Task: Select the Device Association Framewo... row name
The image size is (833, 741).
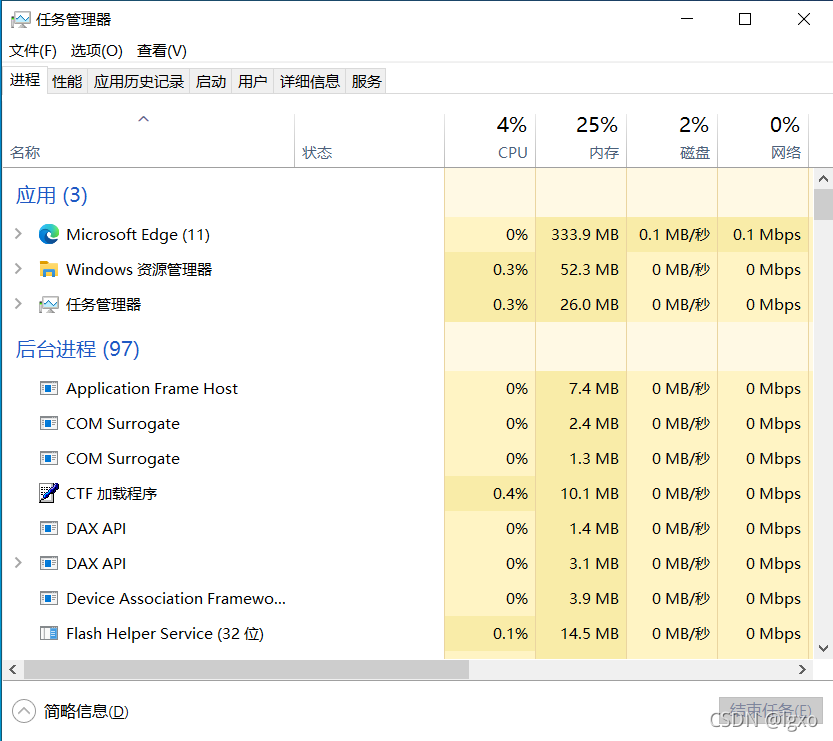Action: coord(176,599)
